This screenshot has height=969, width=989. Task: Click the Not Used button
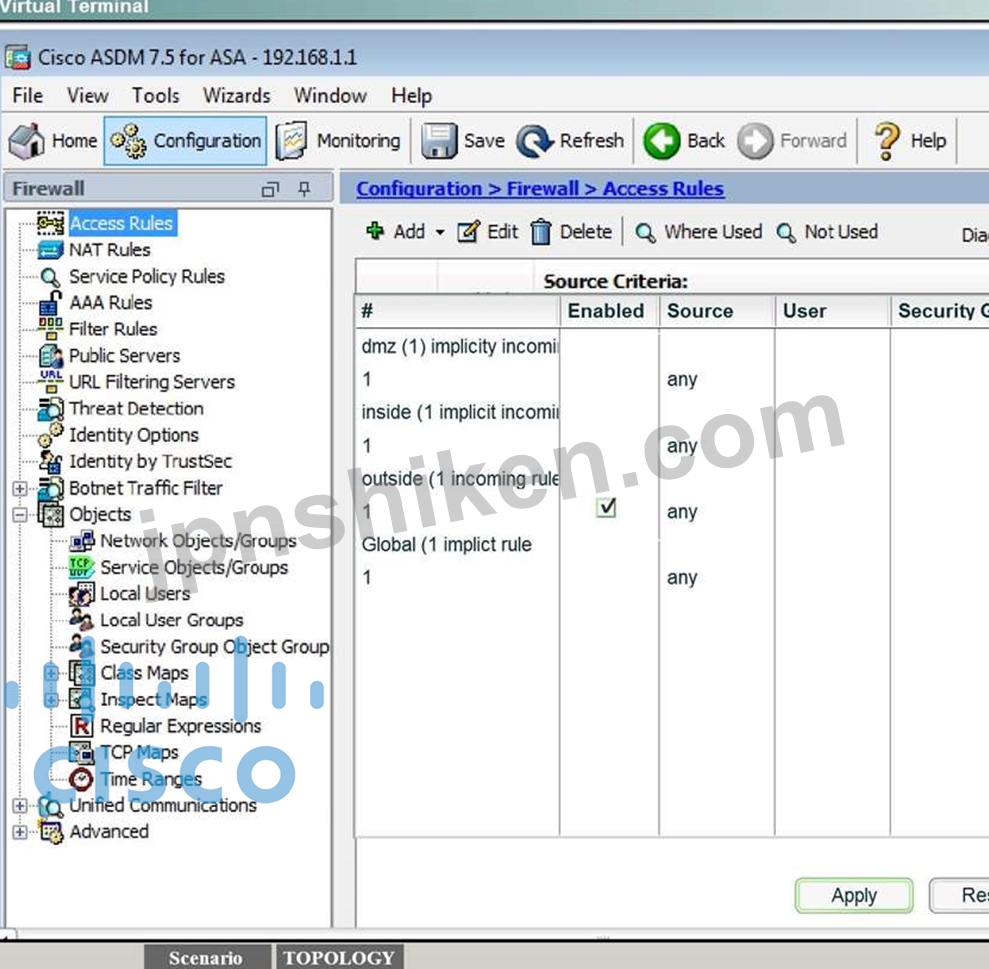click(827, 232)
